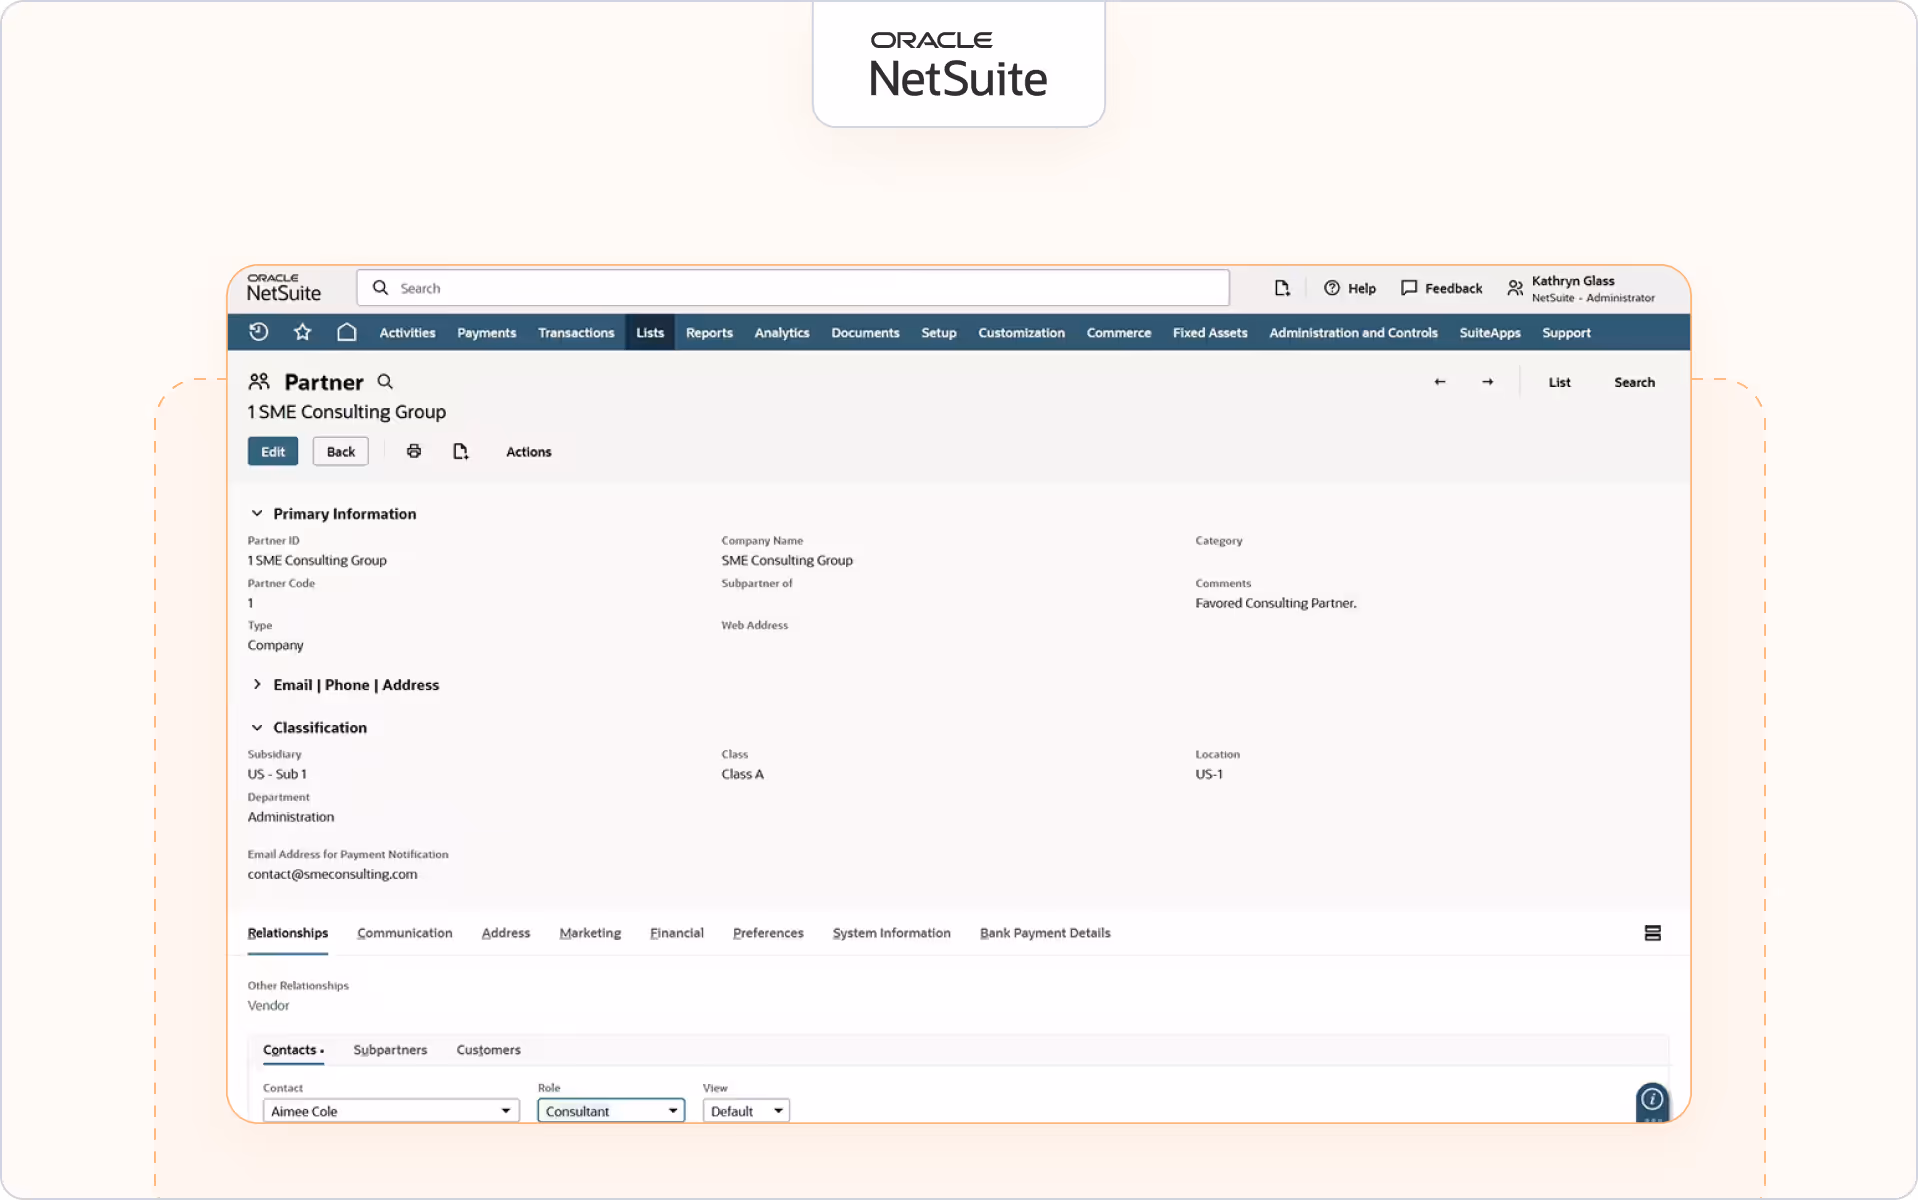Click the Kathryn Glass user name
The image size is (1918, 1200).
pos(1573,281)
